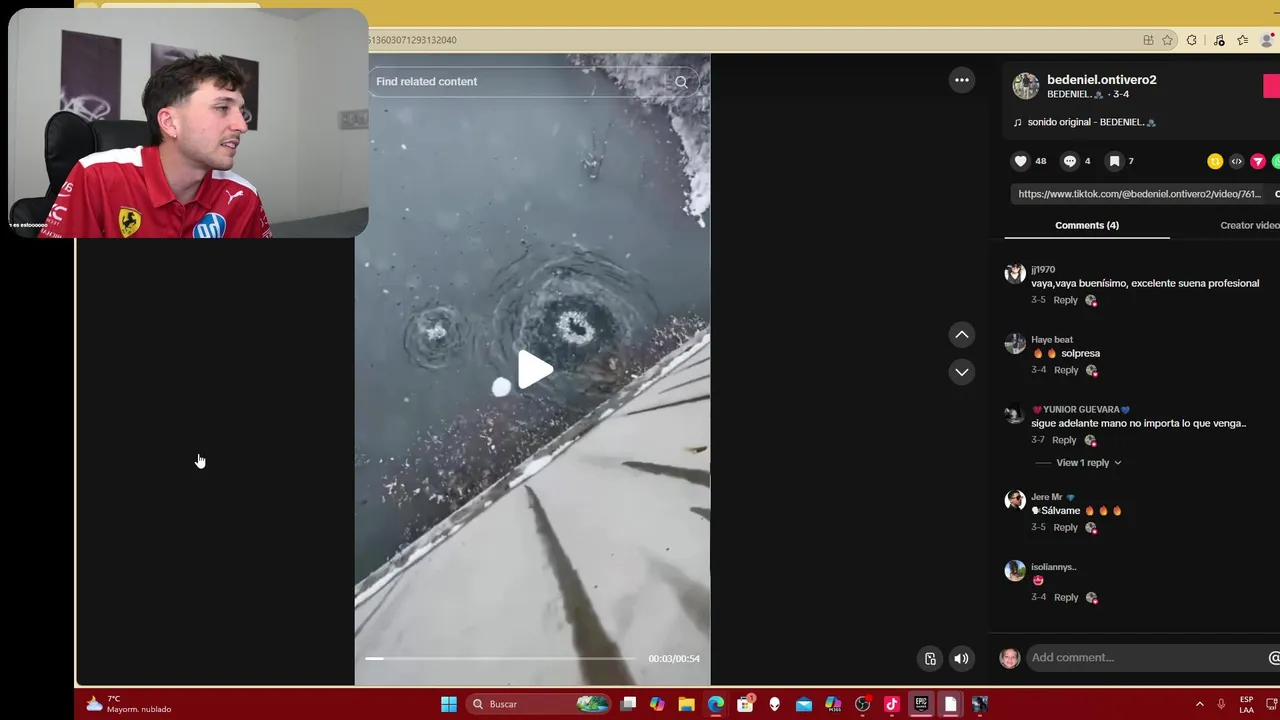Share via the red send icon
This screenshot has width=1280, height=720.
[x=1258, y=161]
